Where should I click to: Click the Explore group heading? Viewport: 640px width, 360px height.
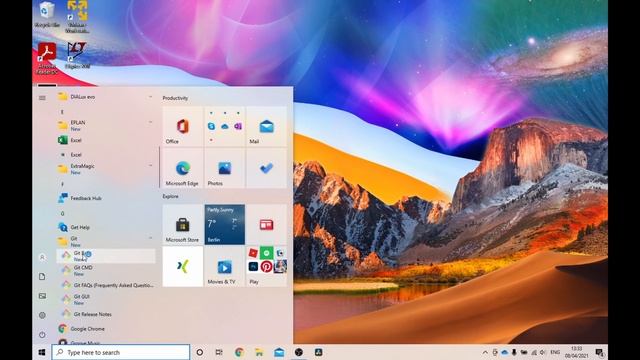tap(170, 196)
